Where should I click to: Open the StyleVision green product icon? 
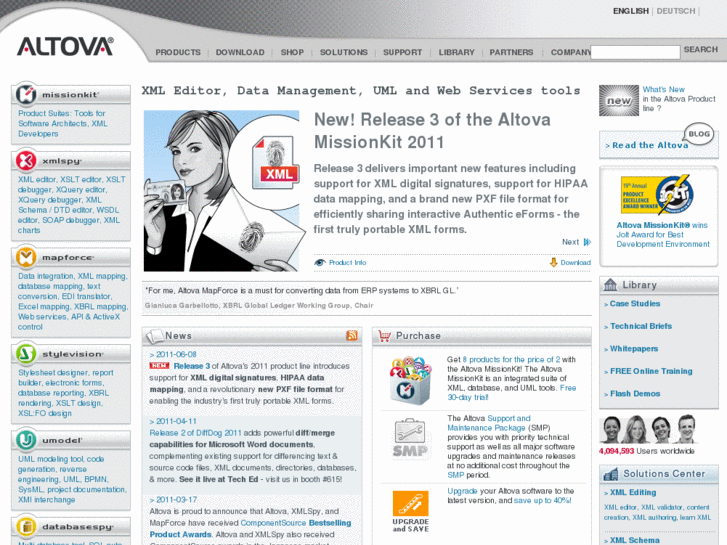pos(26,353)
